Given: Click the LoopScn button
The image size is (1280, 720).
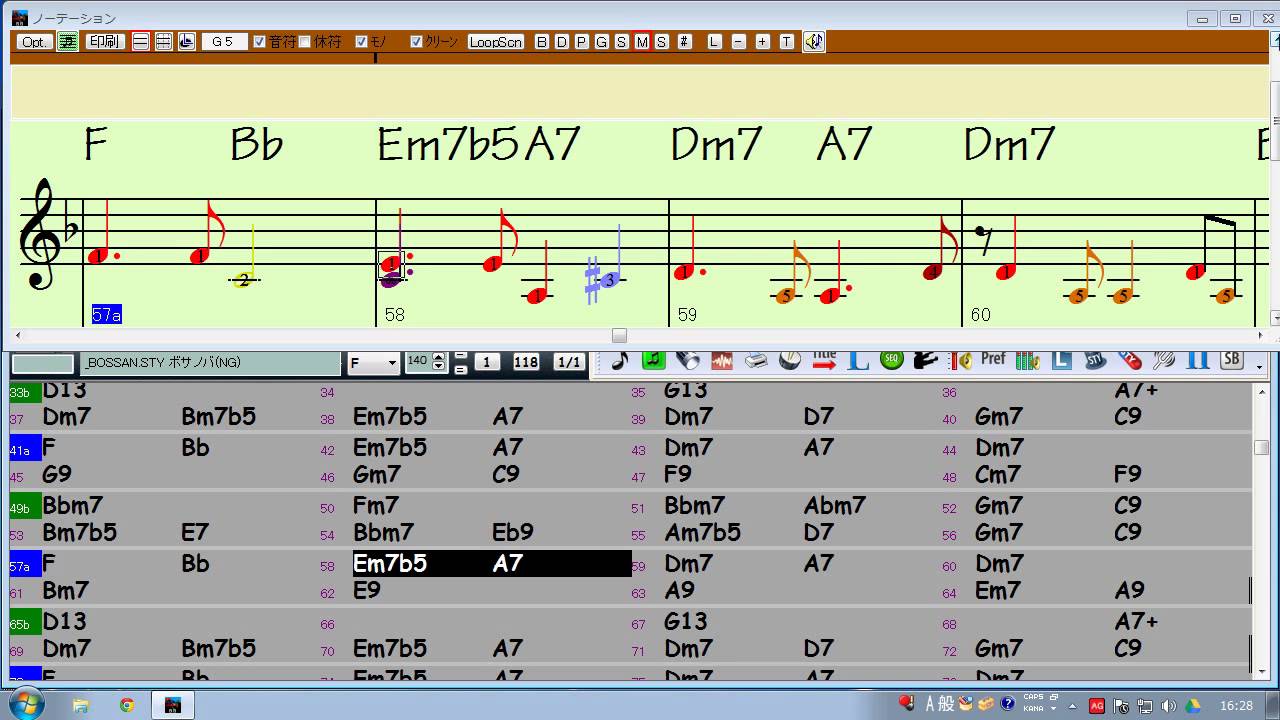Looking at the screenshot, I should pyautogui.click(x=496, y=42).
